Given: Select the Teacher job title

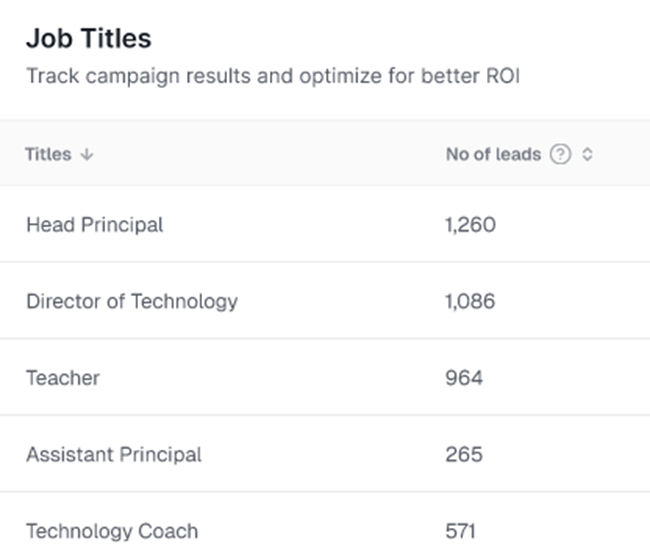Looking at the screenshot, I should click(63, 378).
